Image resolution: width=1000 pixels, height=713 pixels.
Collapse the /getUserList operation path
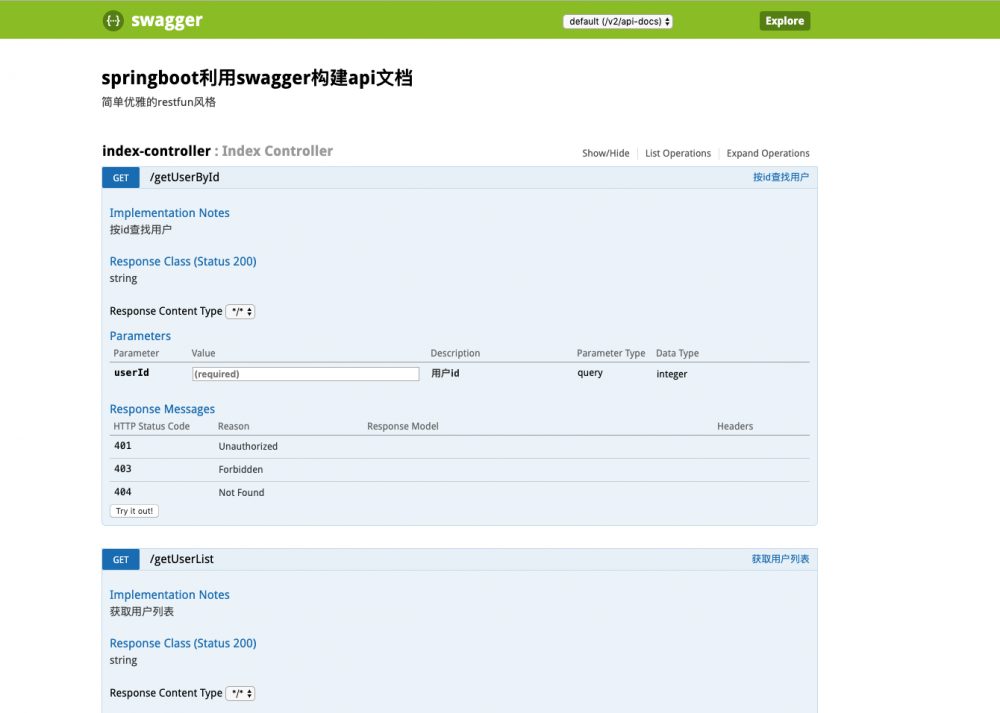182,559
